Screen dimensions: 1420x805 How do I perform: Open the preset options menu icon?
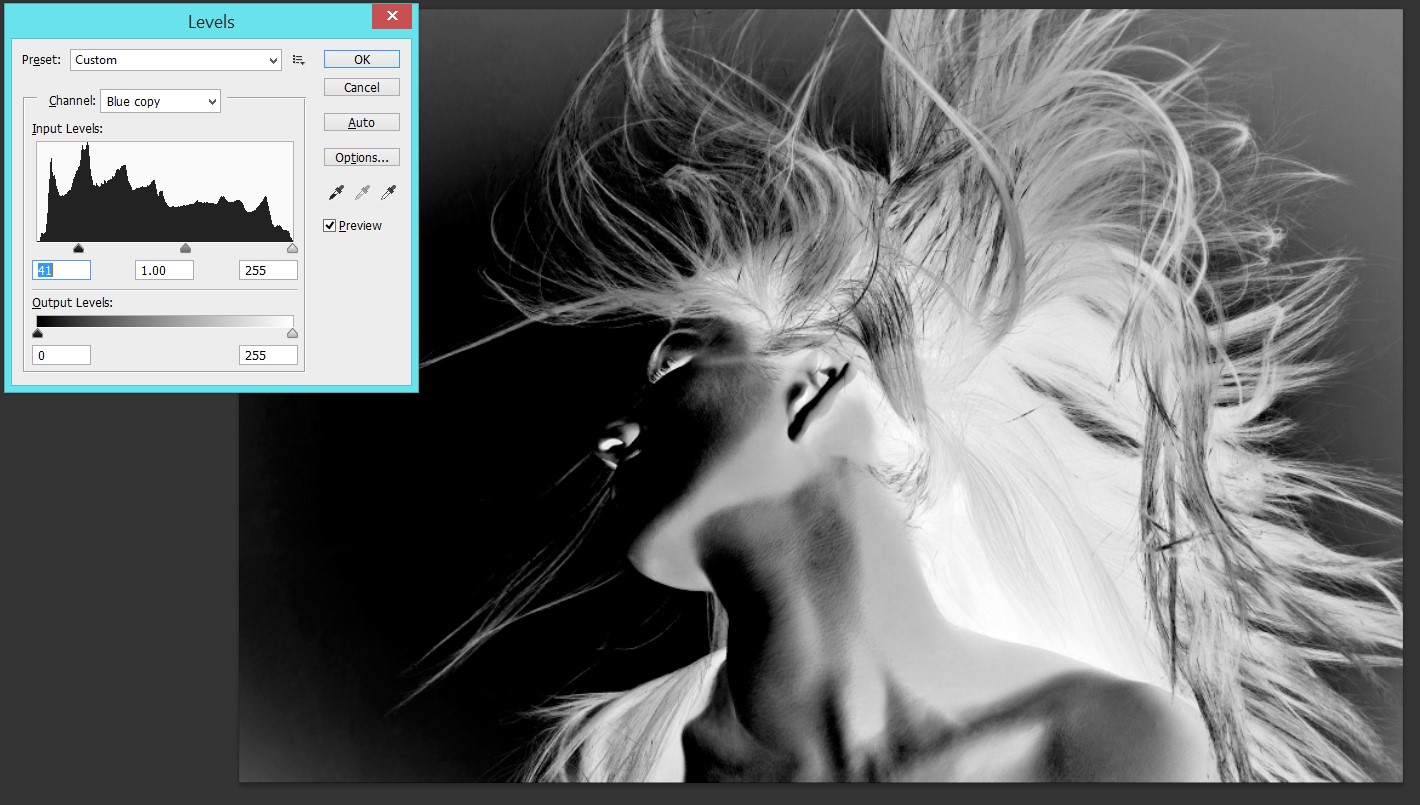pyautogui.click(x=298, y=60)
